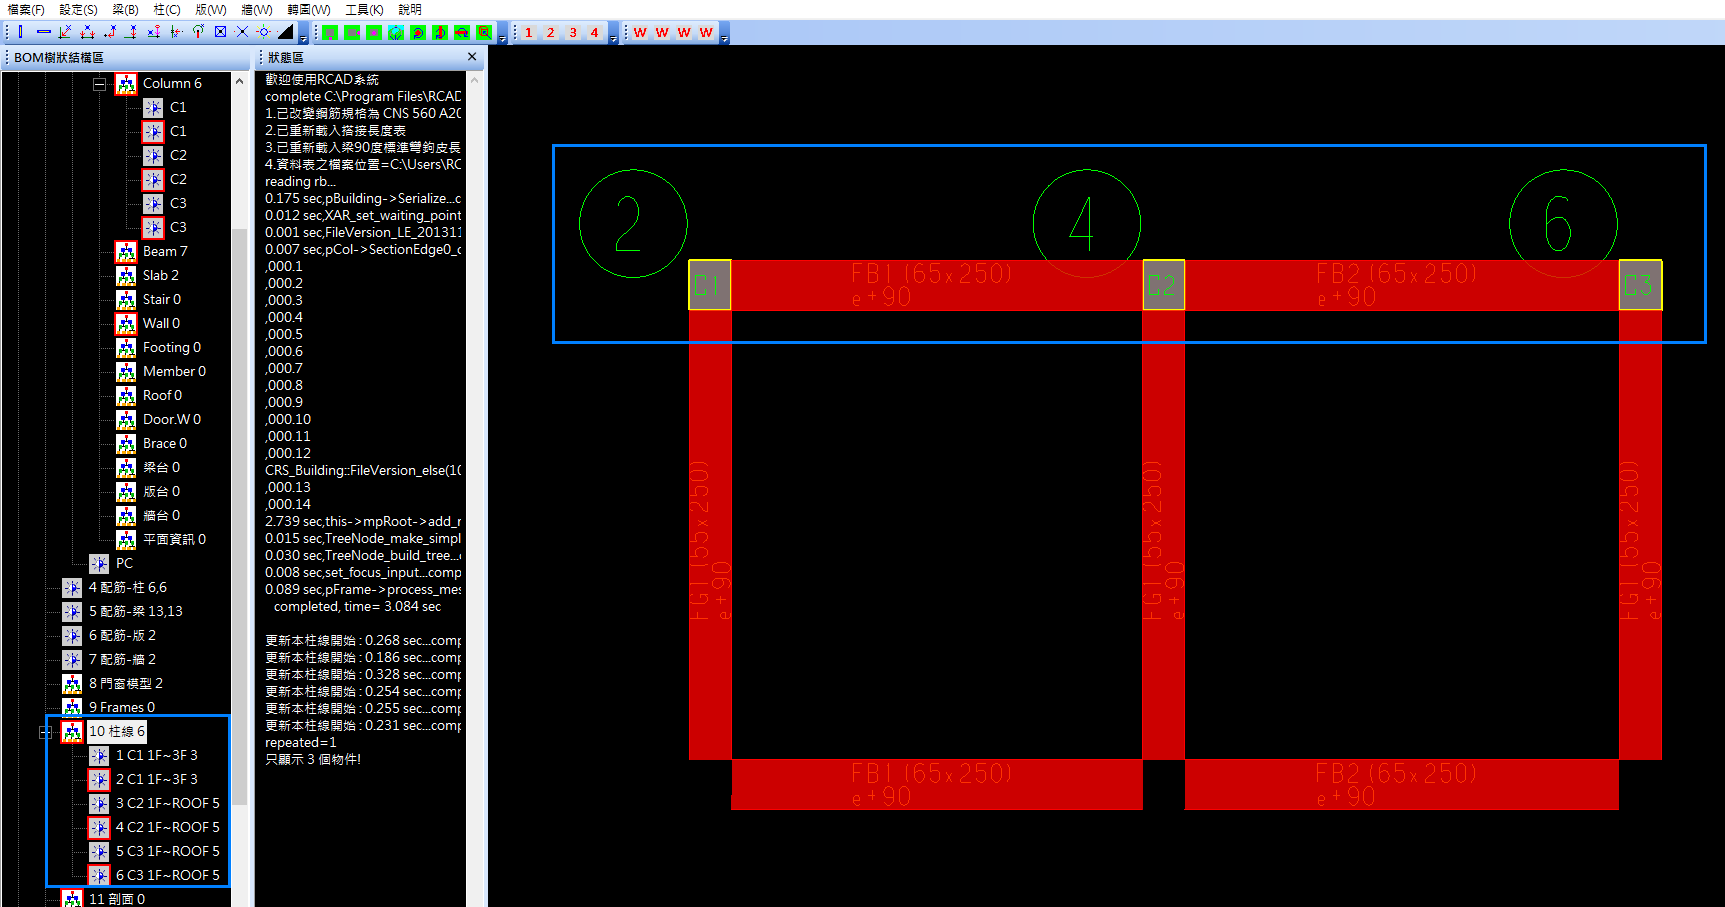Click the icon beside 8 門窗模型 2
The height and width of the screenshot is (907, 1725).
(x=72, y=683)
